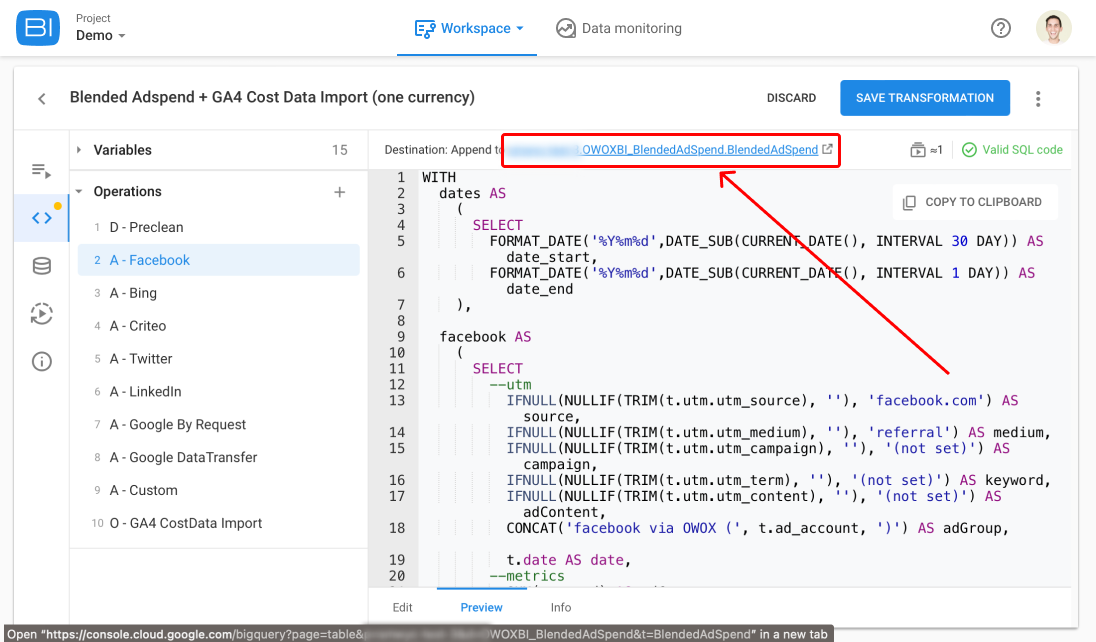The width and height of the screenshot is (1096, 642).
Task: Open the Workspace menu
Action: pos(468,29)
